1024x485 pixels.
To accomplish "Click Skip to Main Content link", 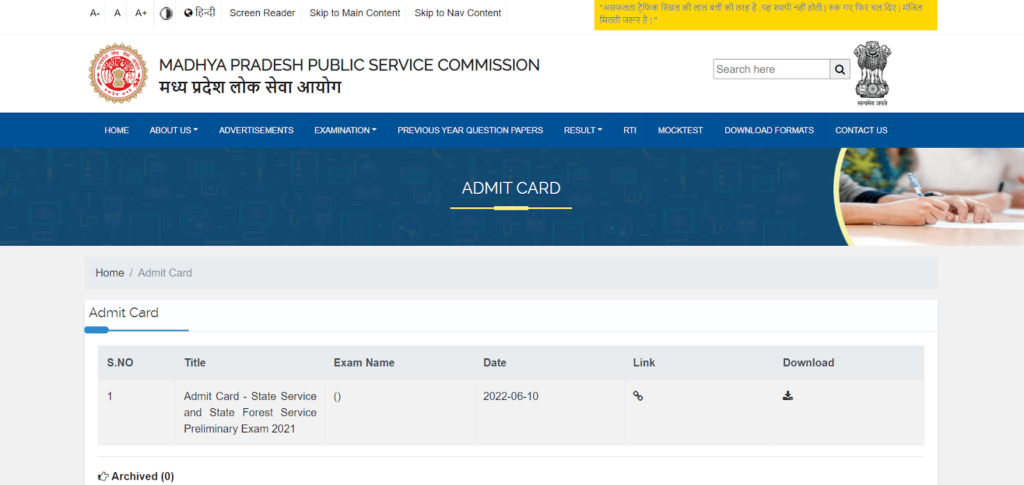I will point(355,13).
